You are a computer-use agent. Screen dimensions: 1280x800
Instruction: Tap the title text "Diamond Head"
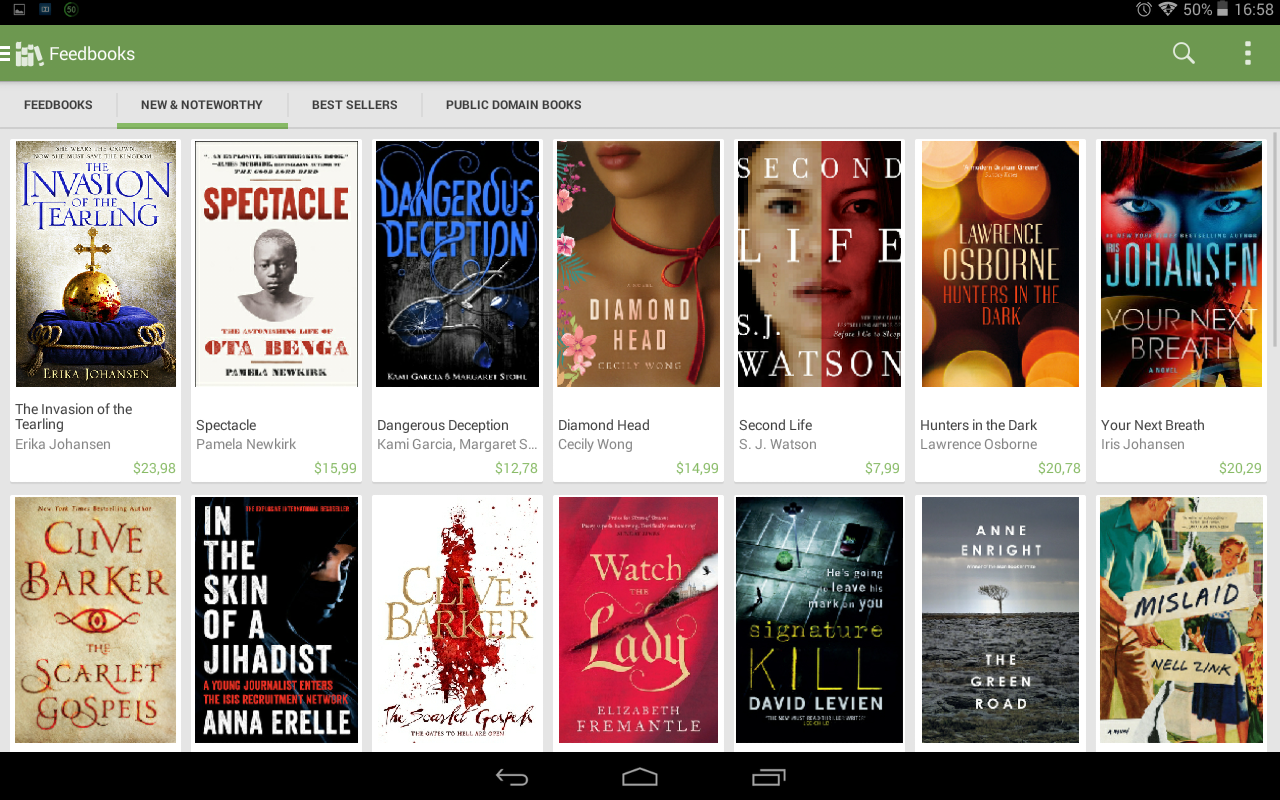pyautogui.click(x=604, y=425)
